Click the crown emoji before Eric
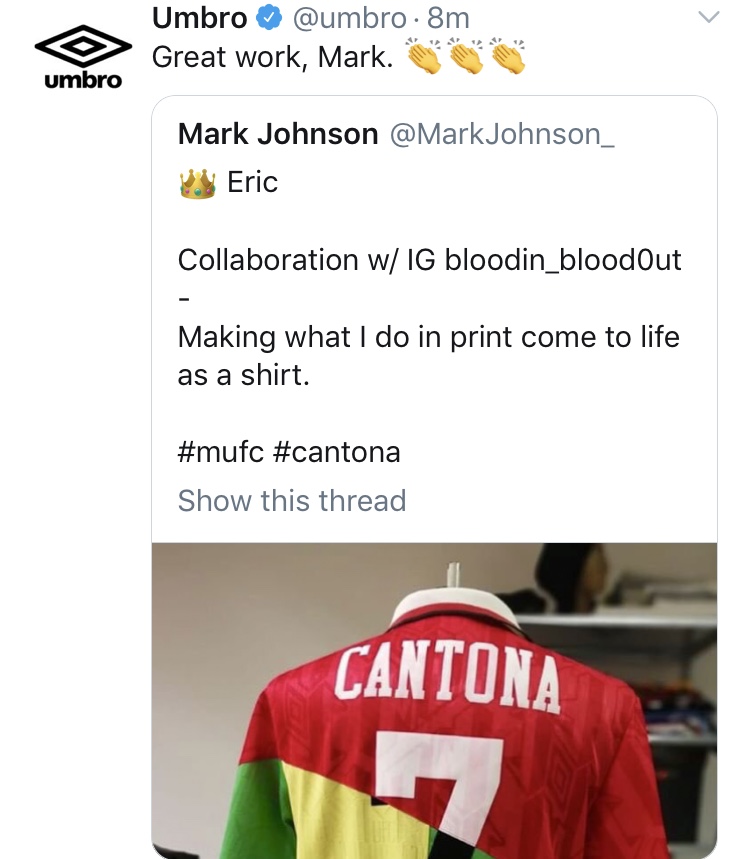Screen dimensions: 750x859 [x=197, y=183]
